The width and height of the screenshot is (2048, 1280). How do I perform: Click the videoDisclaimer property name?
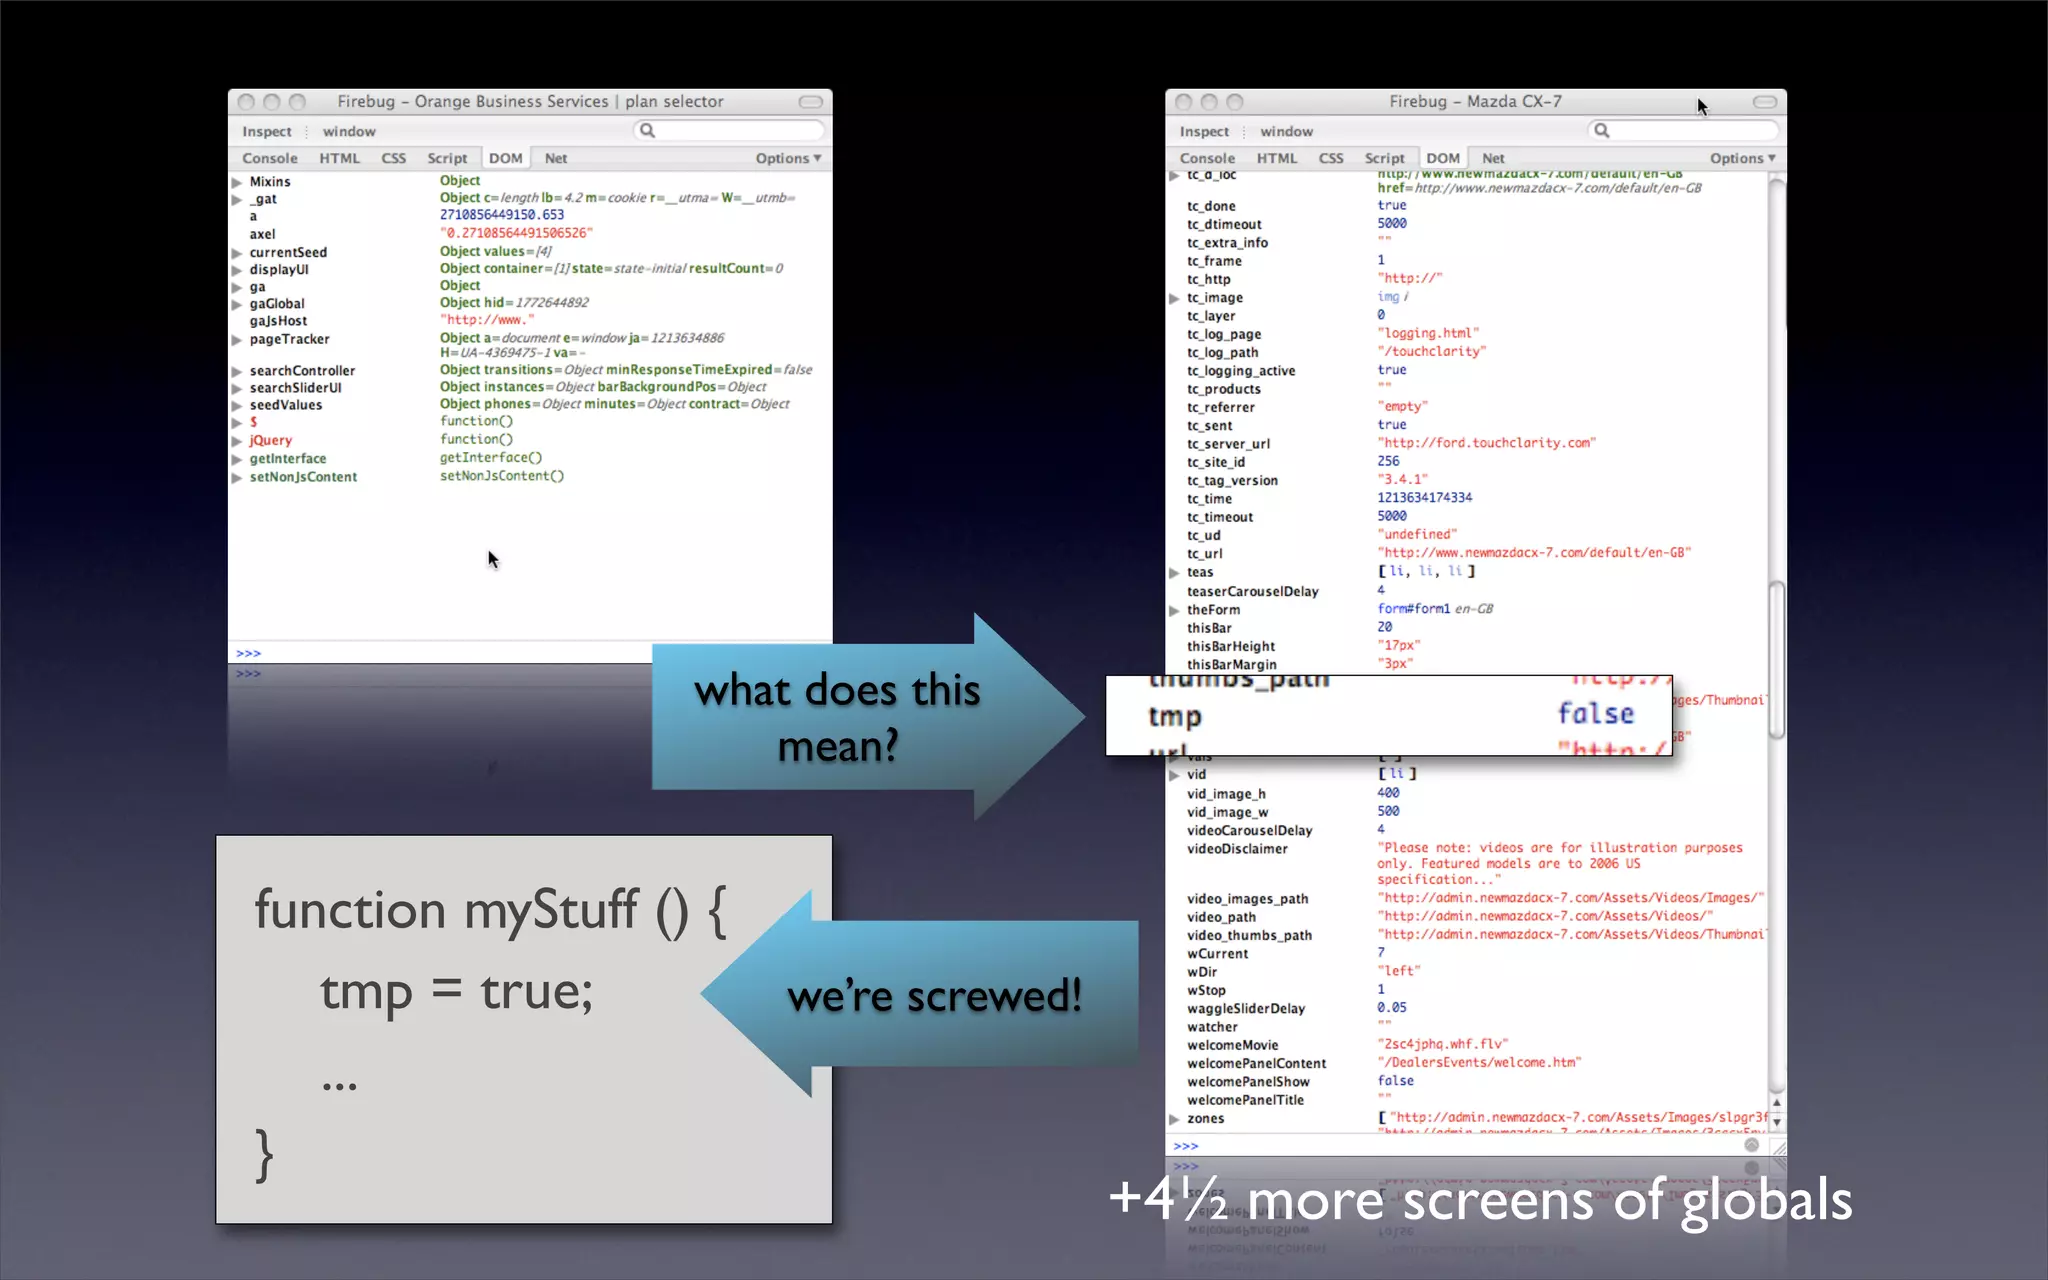1237,849
